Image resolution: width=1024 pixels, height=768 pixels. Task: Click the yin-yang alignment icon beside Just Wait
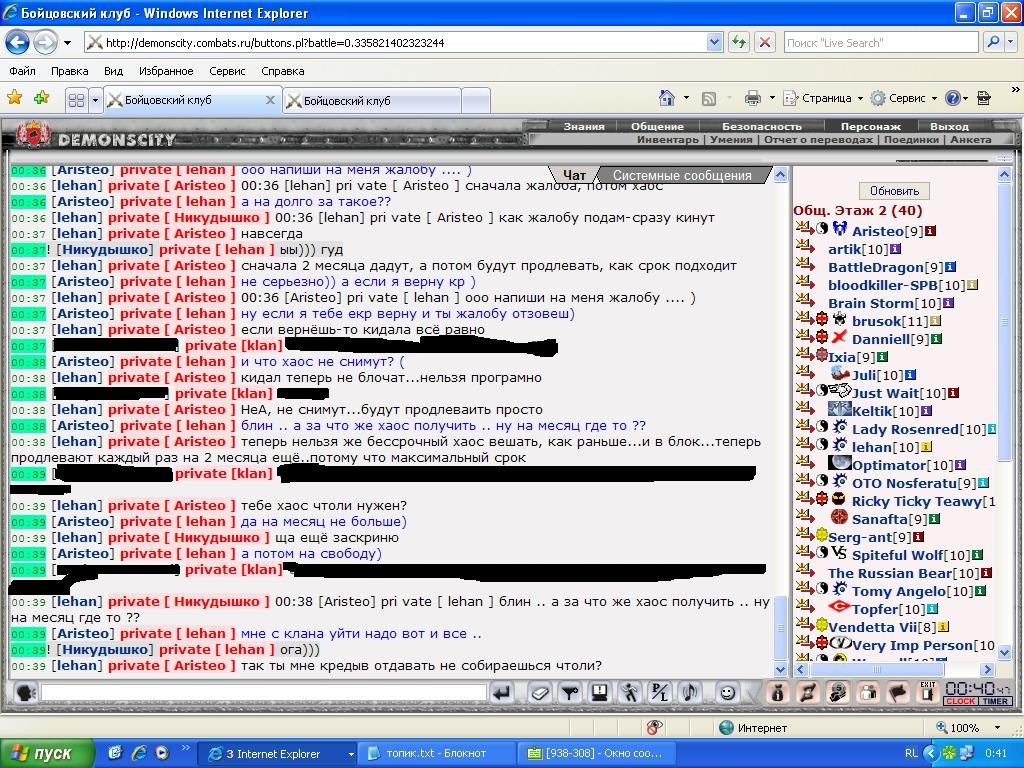(x=822, y=391)
